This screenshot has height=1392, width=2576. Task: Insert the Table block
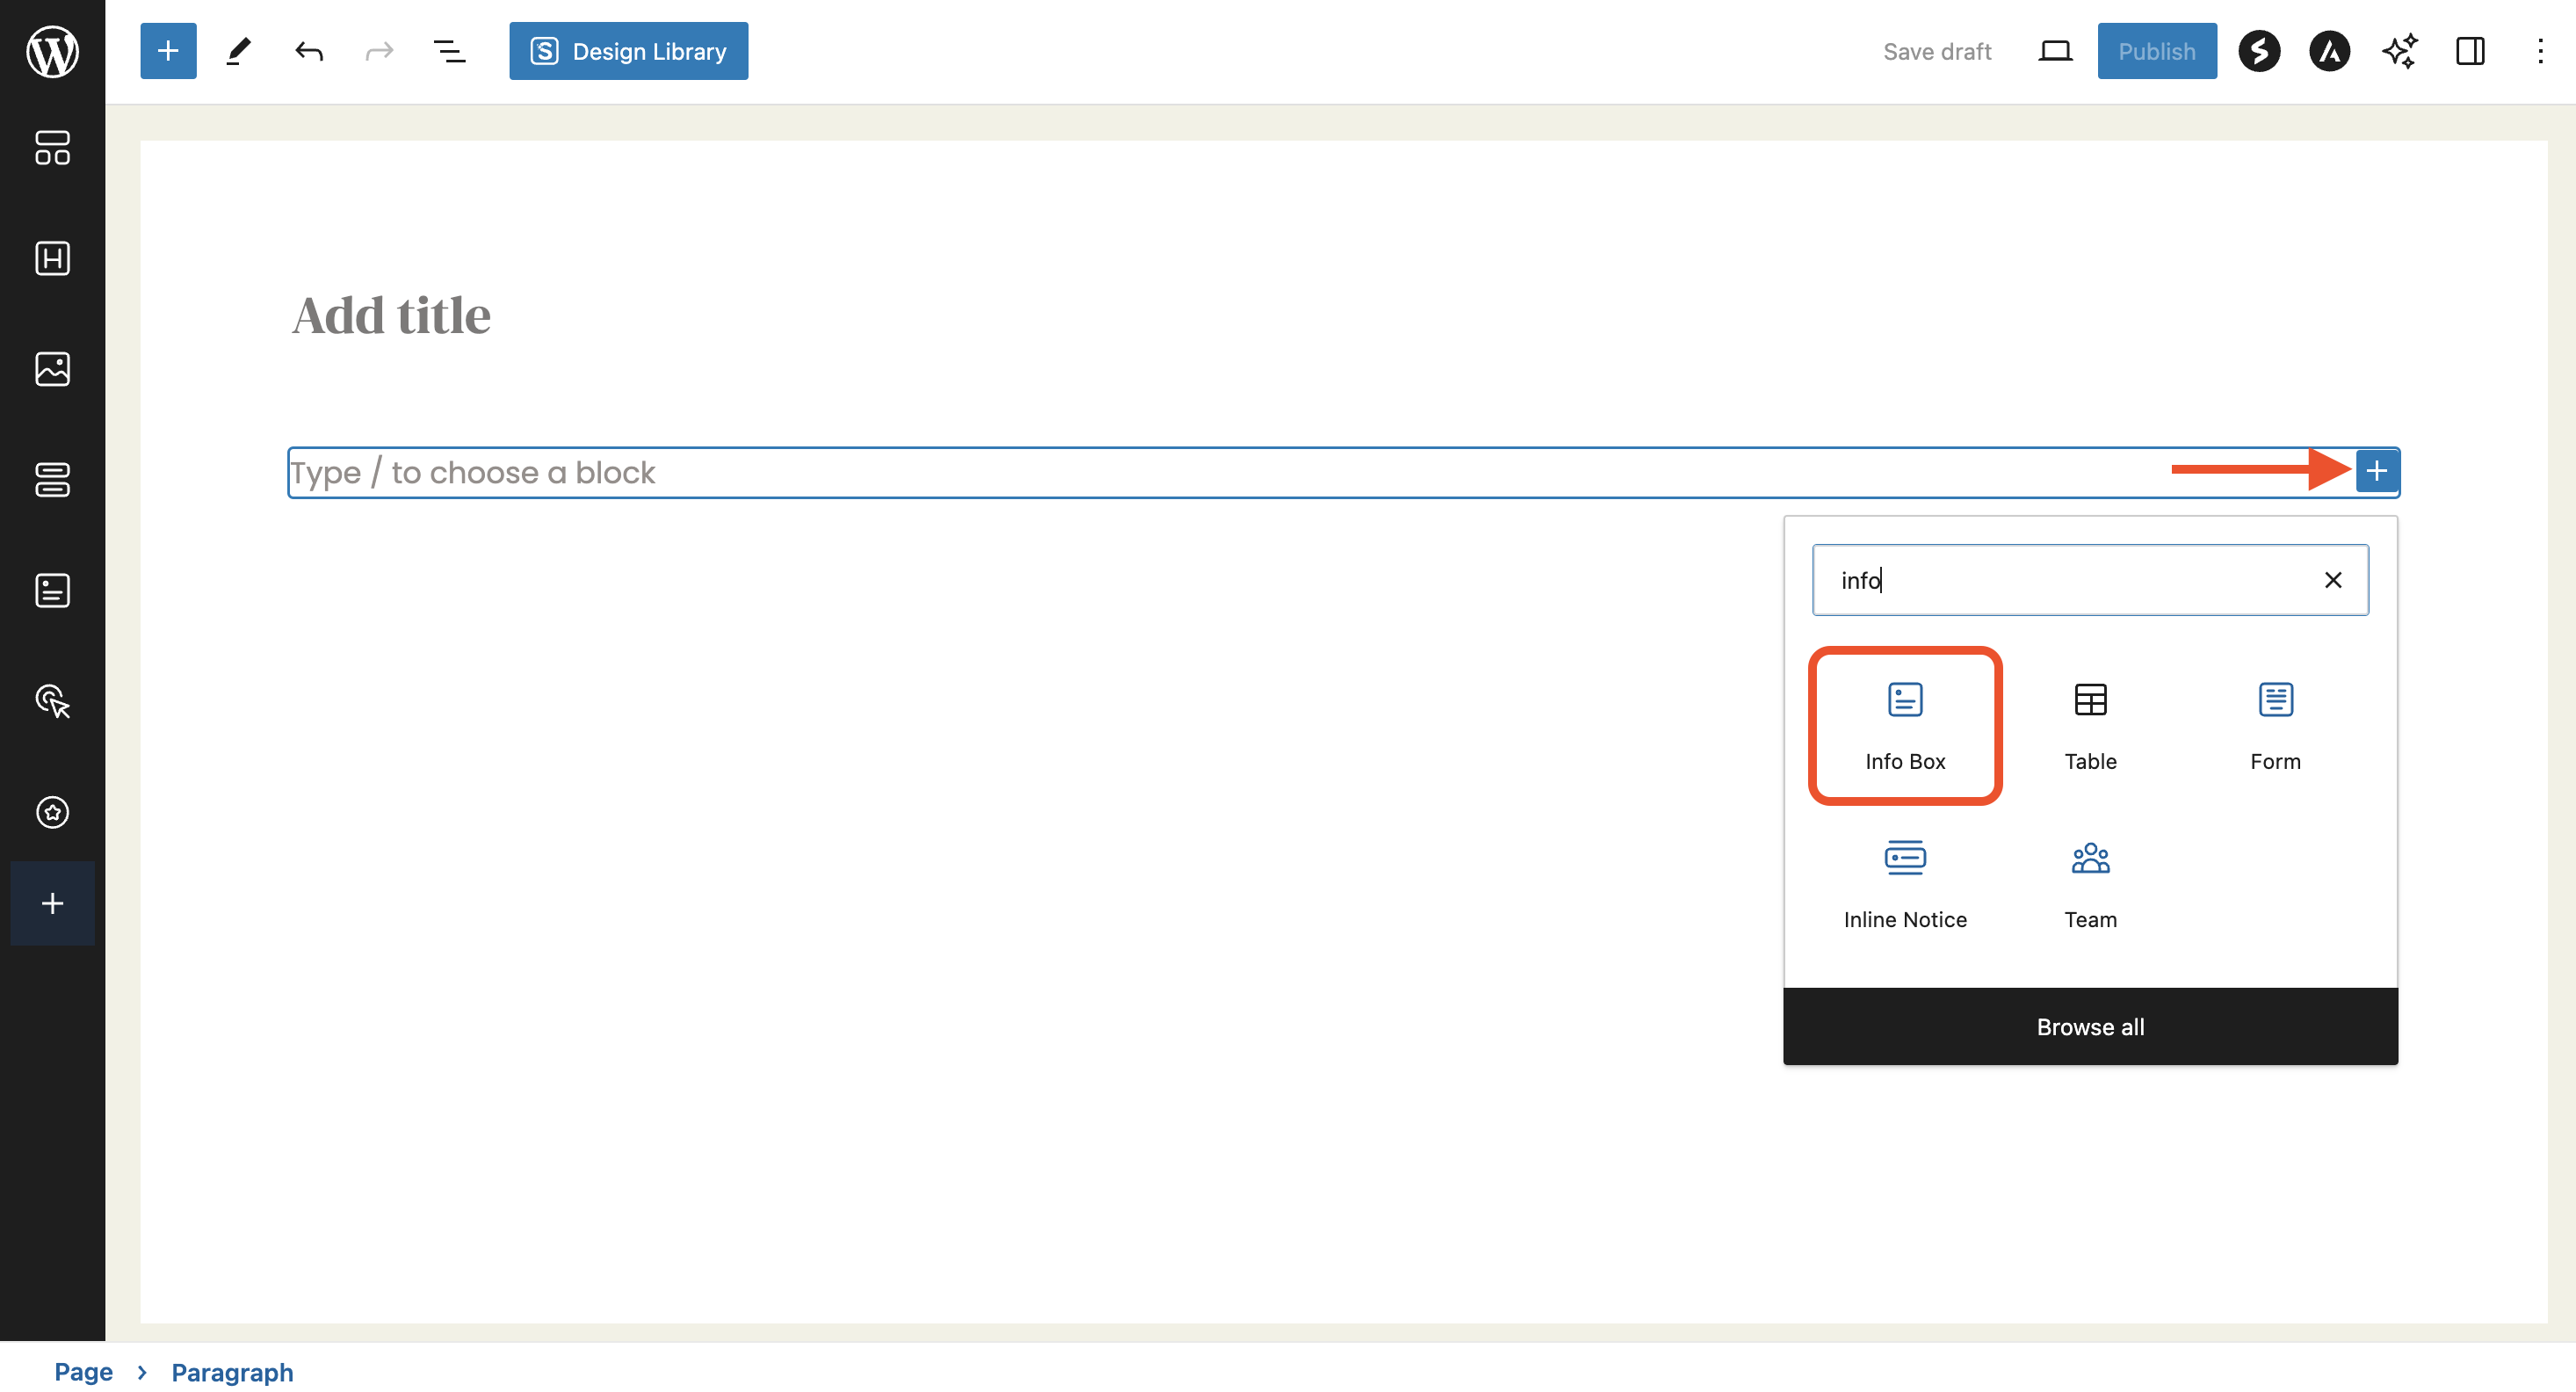(2090, 725)
